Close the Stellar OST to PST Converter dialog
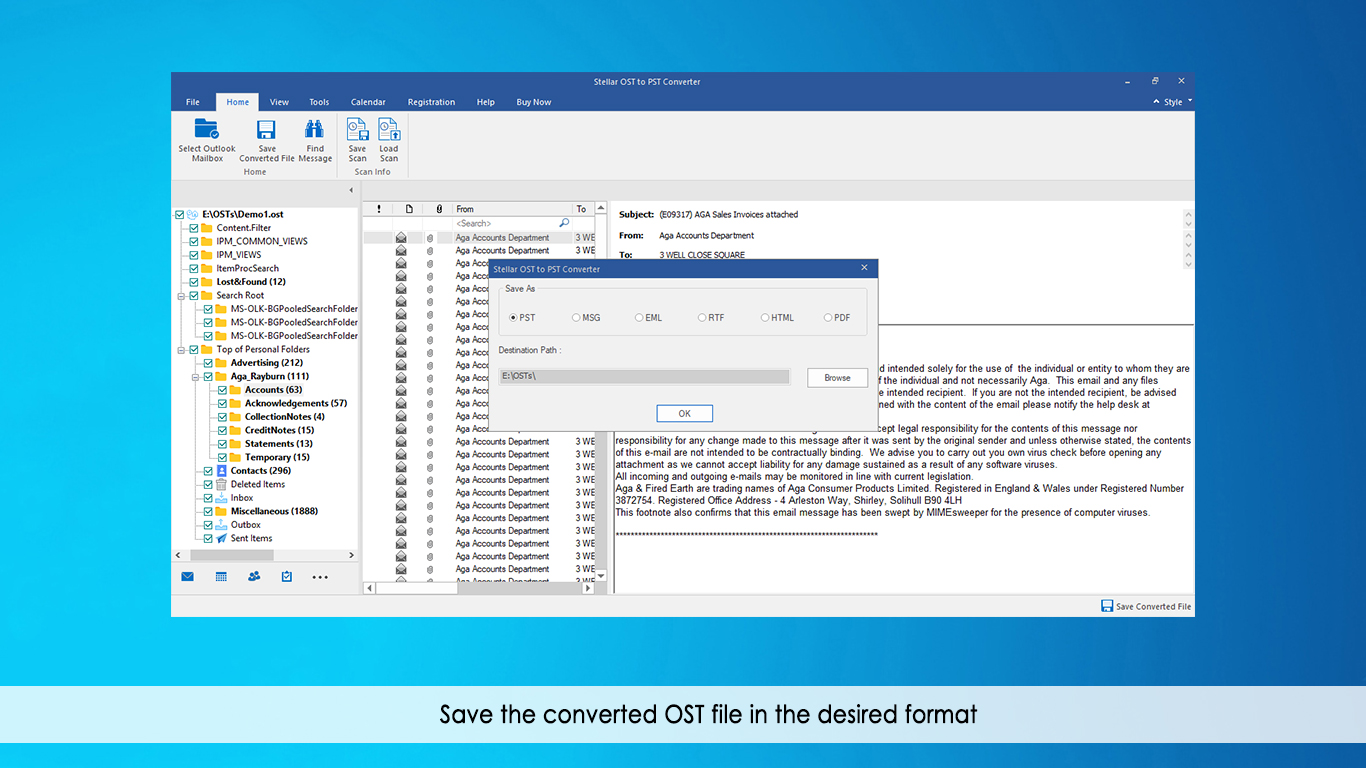This screenshot has width=1366, height=768. coord(865,268)
